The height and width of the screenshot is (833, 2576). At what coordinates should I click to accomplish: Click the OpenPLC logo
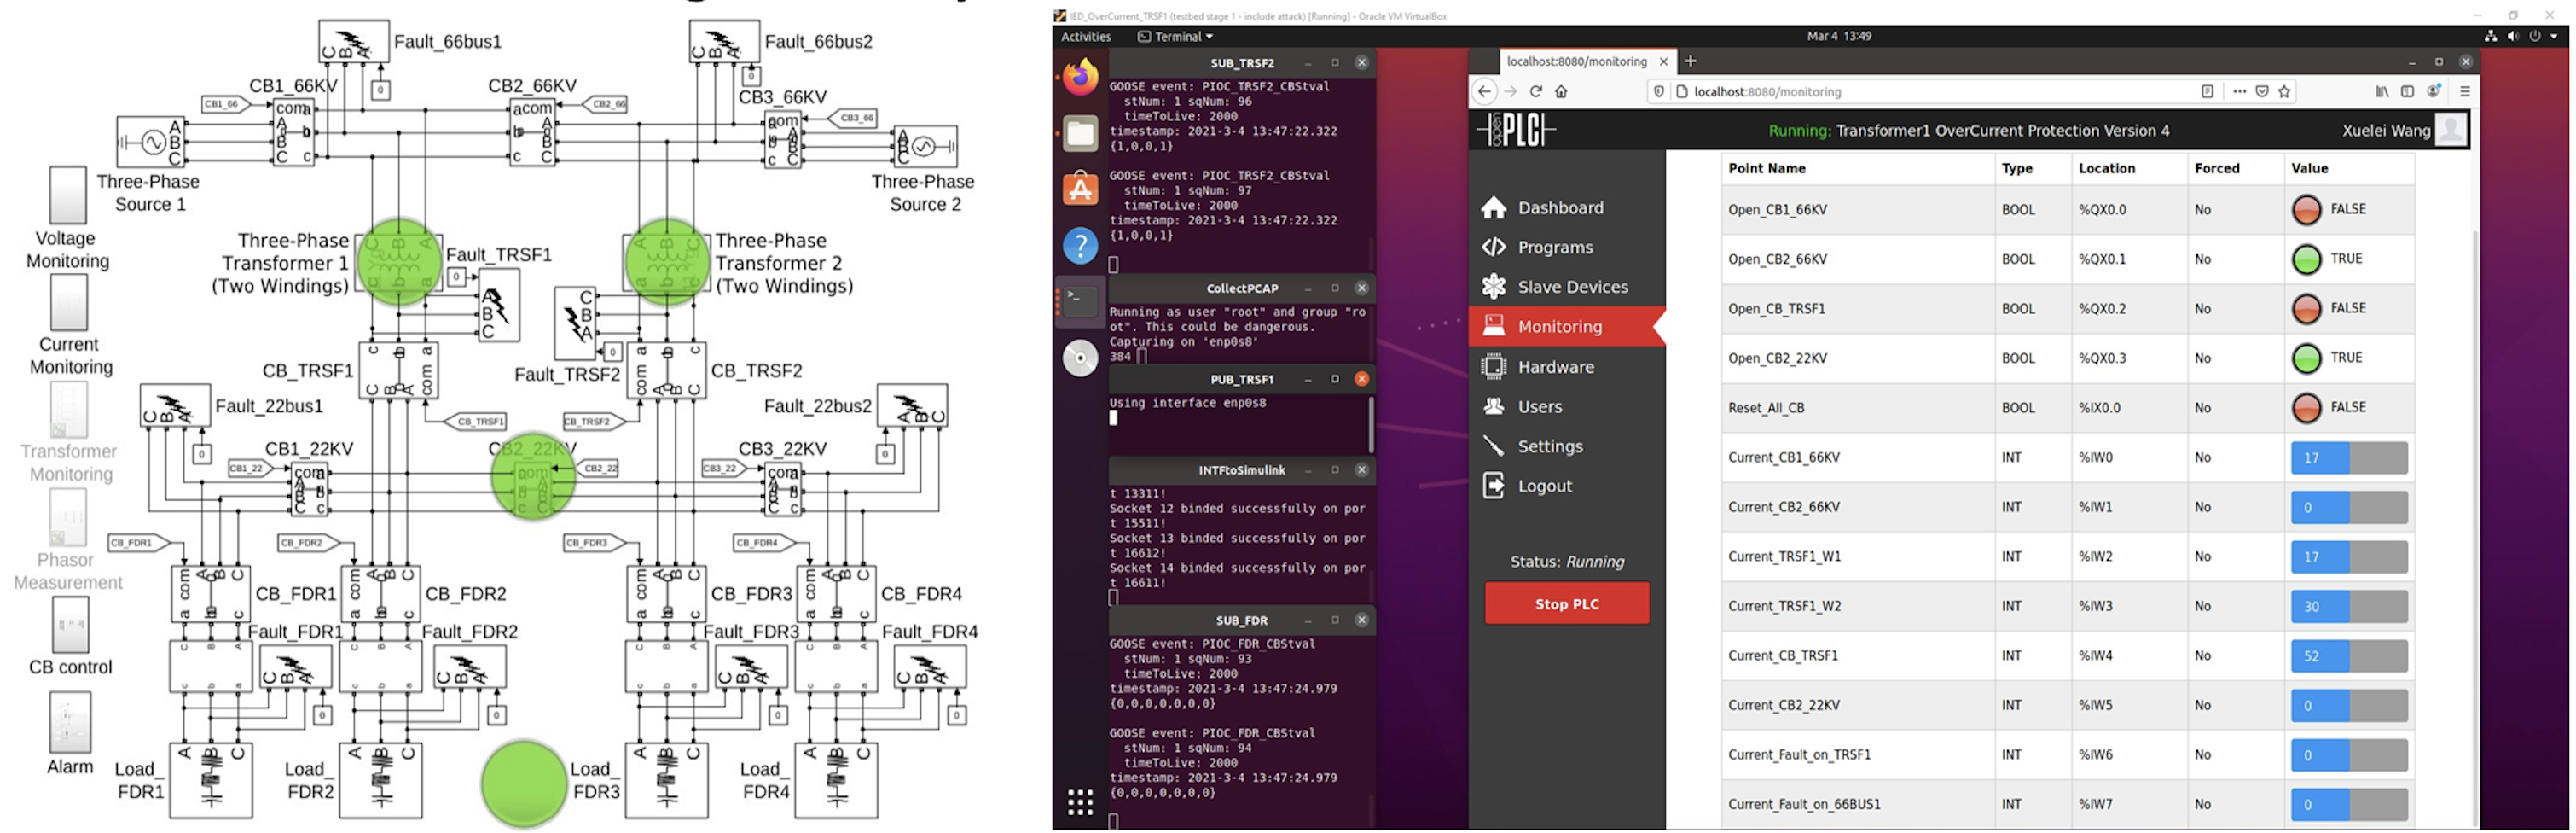[1516, 130]
